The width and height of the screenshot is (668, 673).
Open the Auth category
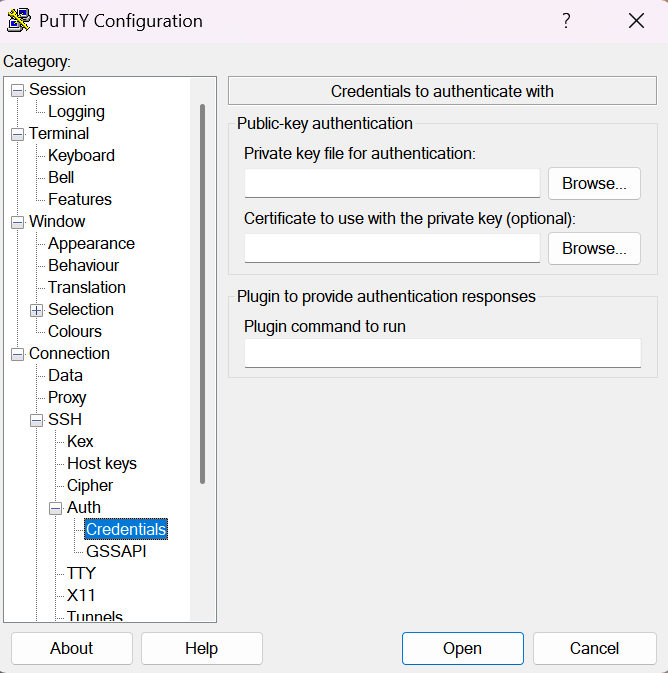coord(84,507)
